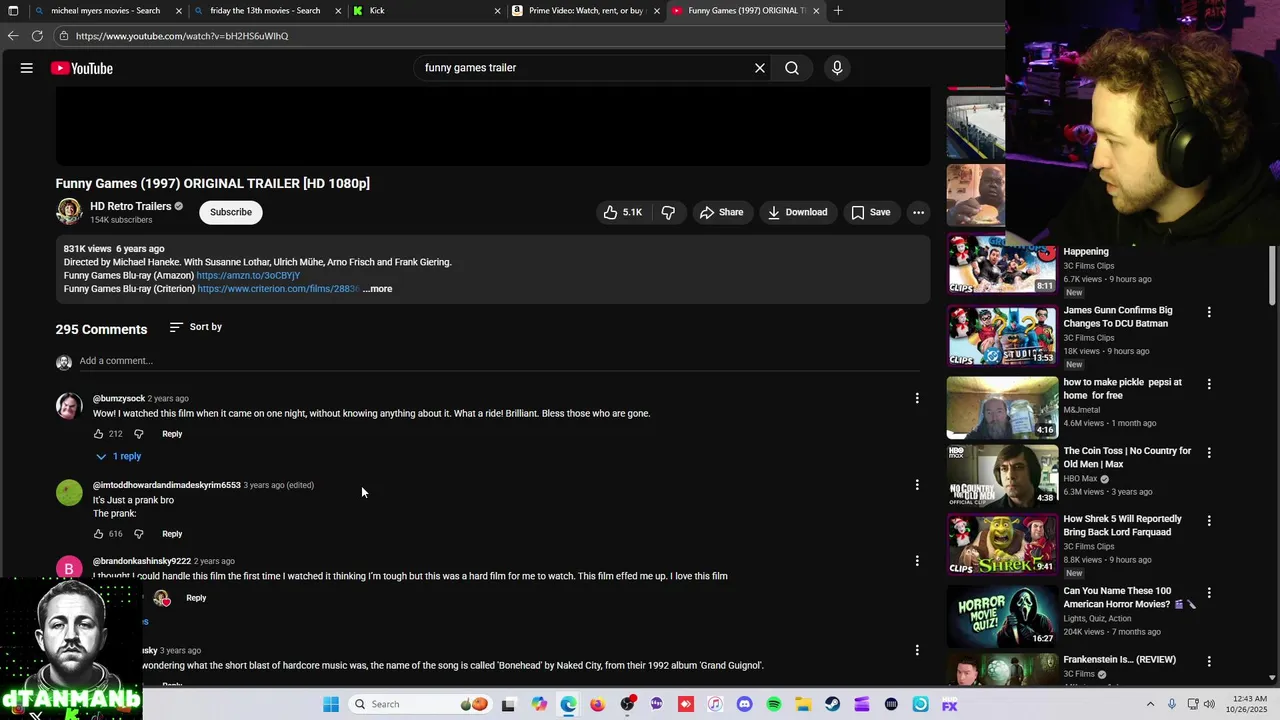1280x720 pixels.
Task: Like the 'It's Just a prank bro' comment
Action: point(98,534)
